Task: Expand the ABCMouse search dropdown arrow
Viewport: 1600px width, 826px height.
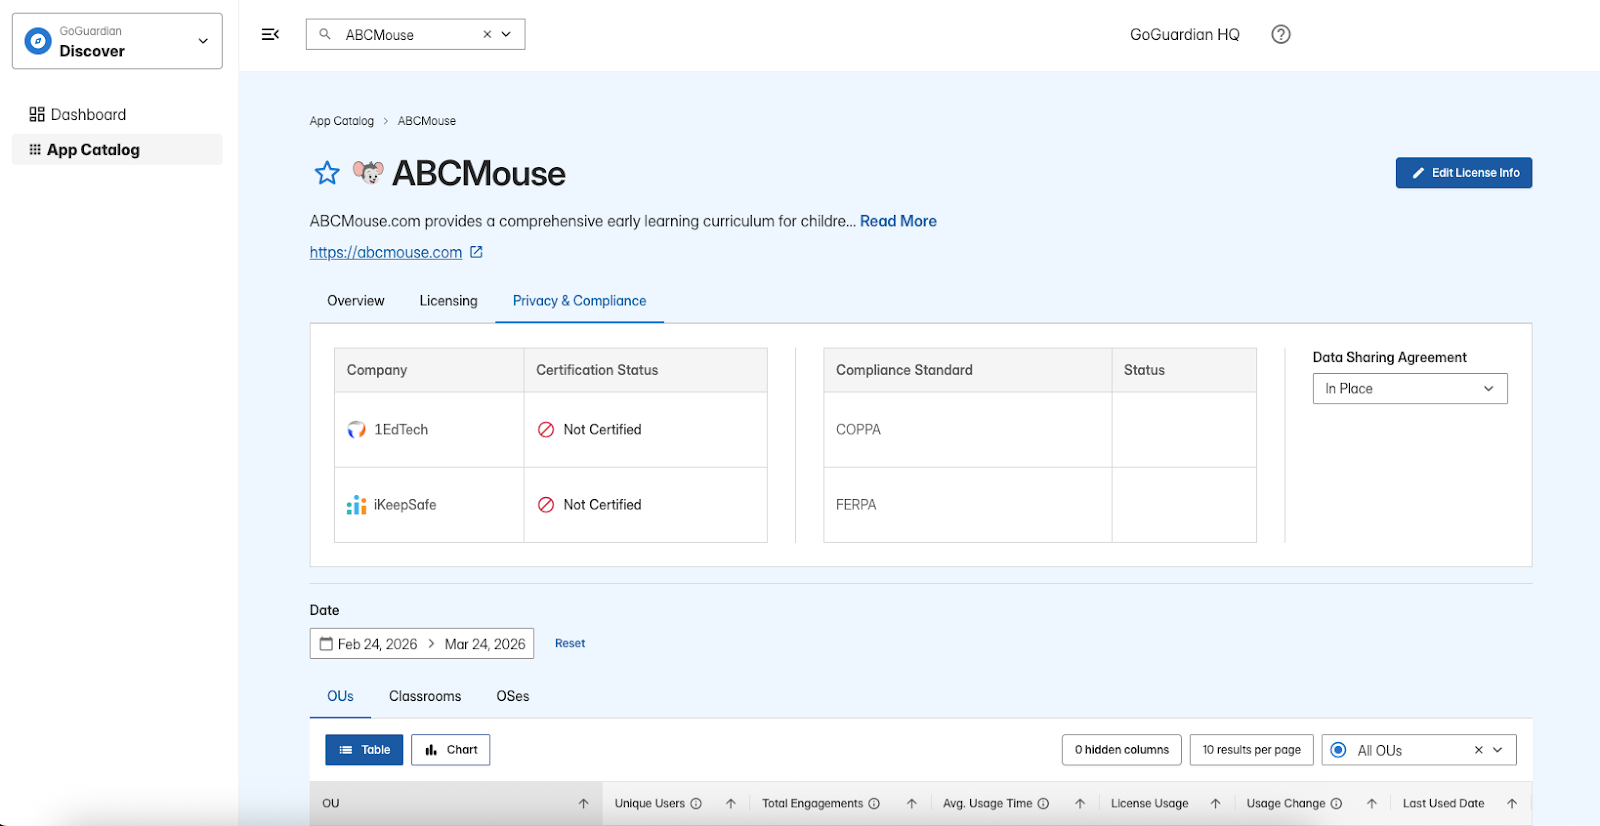Action: coord(506,34)
